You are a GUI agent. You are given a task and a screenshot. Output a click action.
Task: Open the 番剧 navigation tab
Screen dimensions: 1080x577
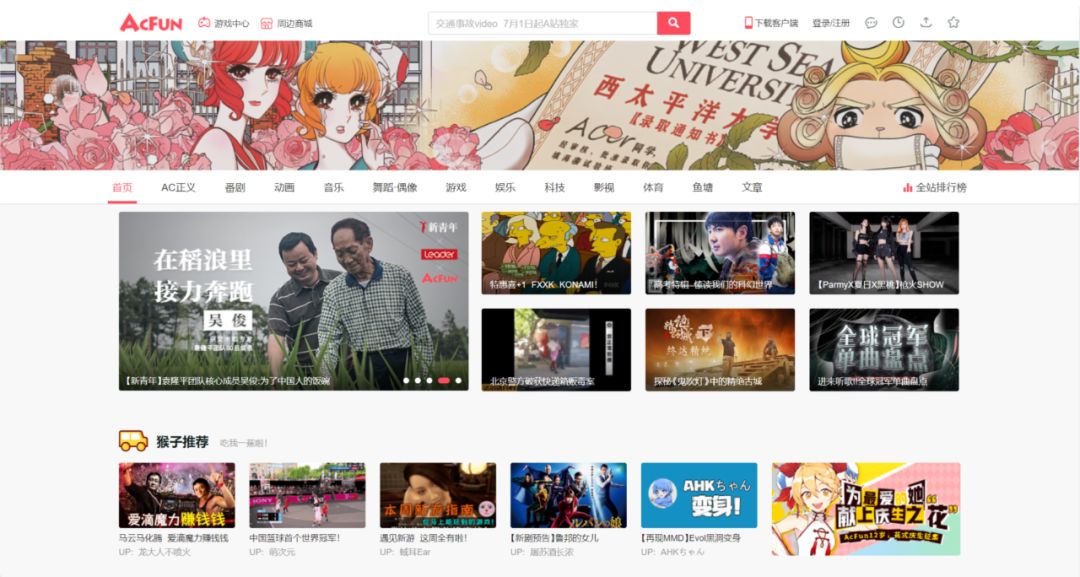[235, 187]
